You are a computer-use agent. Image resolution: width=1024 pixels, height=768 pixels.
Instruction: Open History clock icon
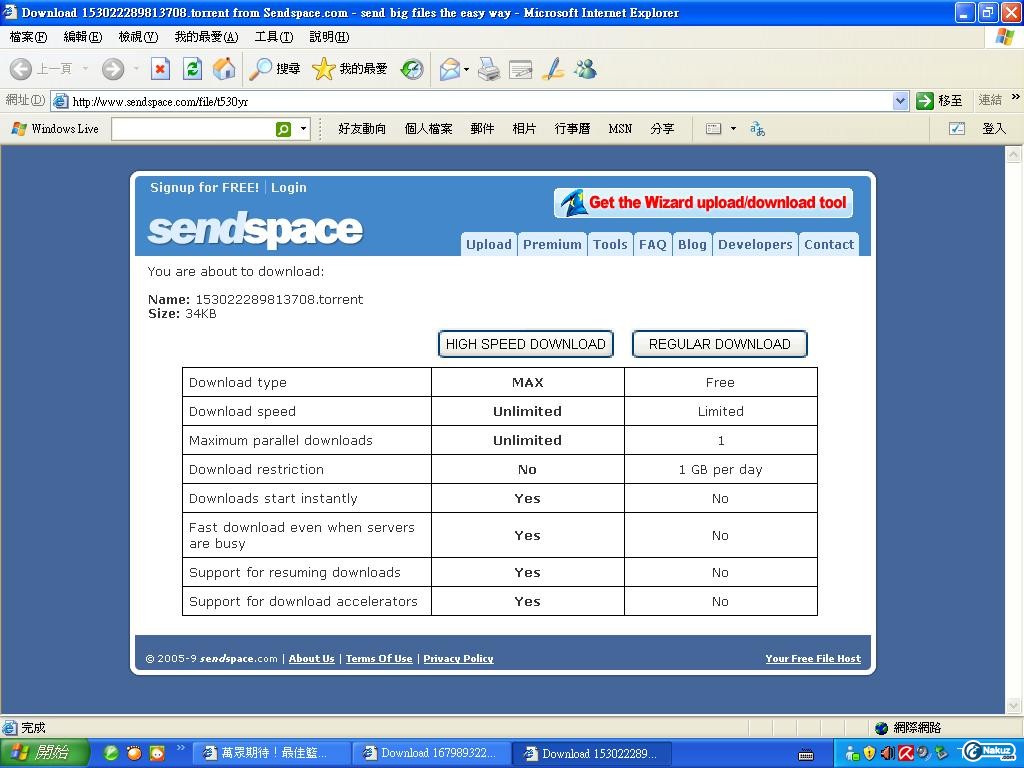point(412,69)
